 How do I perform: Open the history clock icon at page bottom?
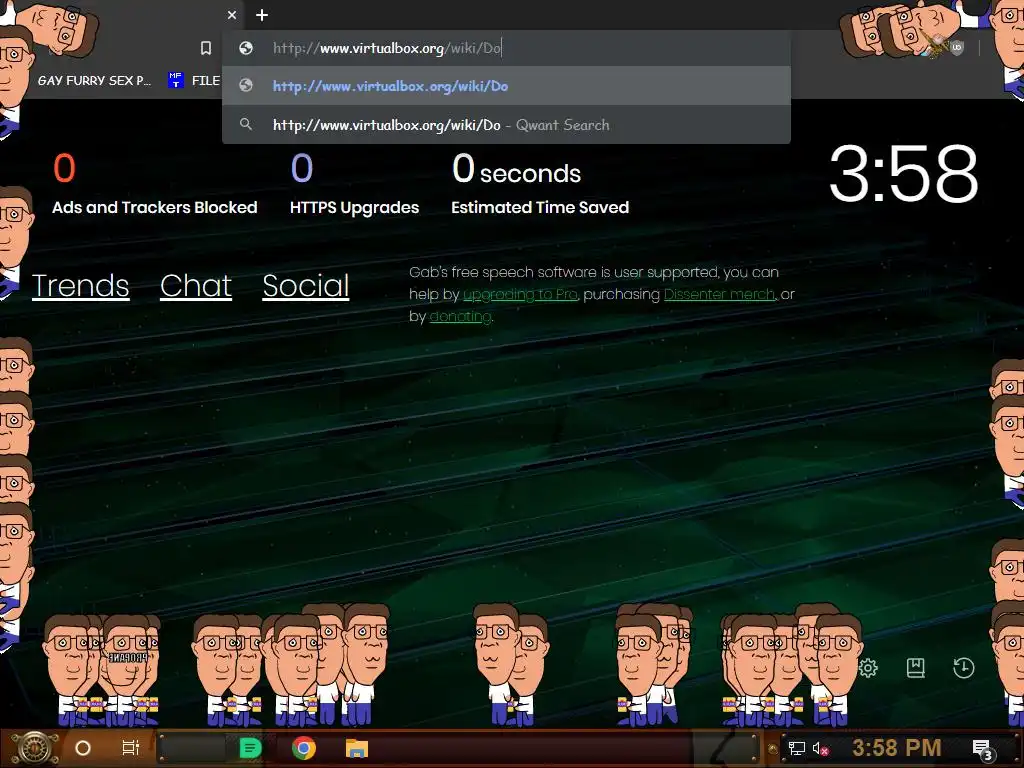pos(963,667)
